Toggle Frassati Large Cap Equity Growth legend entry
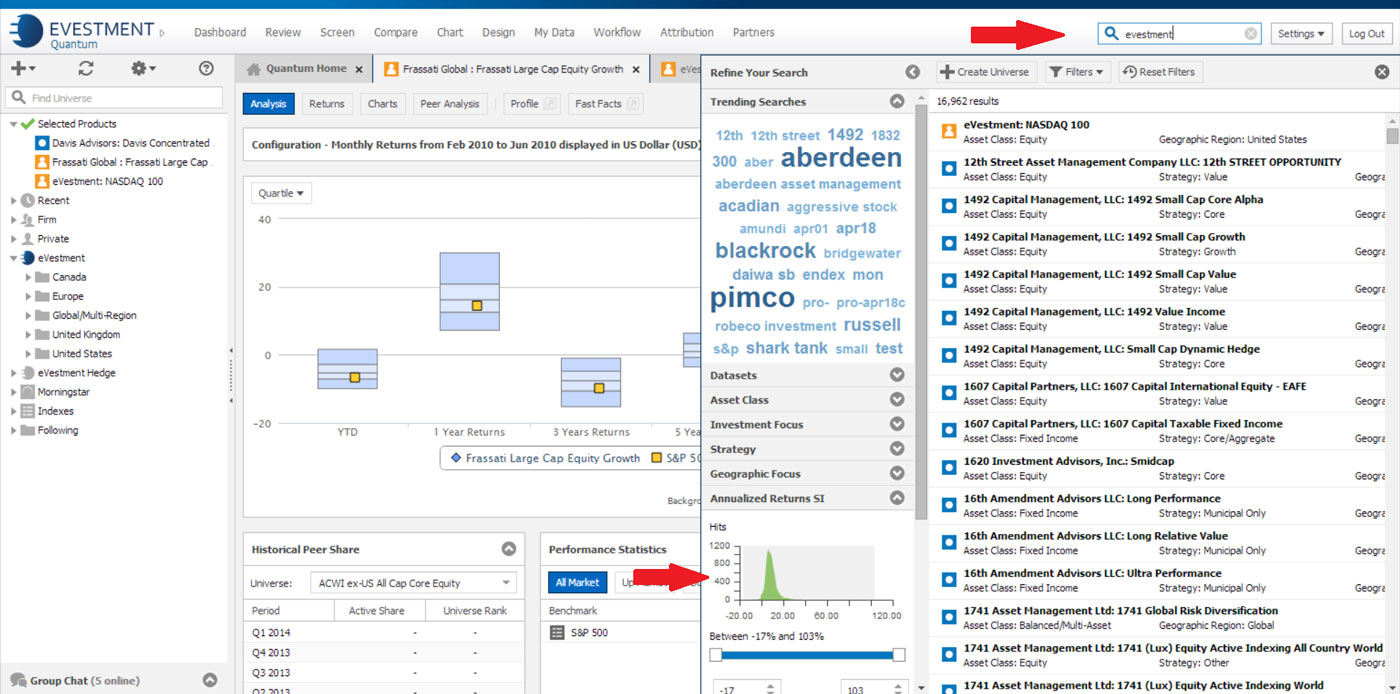This screenshot has width=1400, height=694. click(545, 458)
